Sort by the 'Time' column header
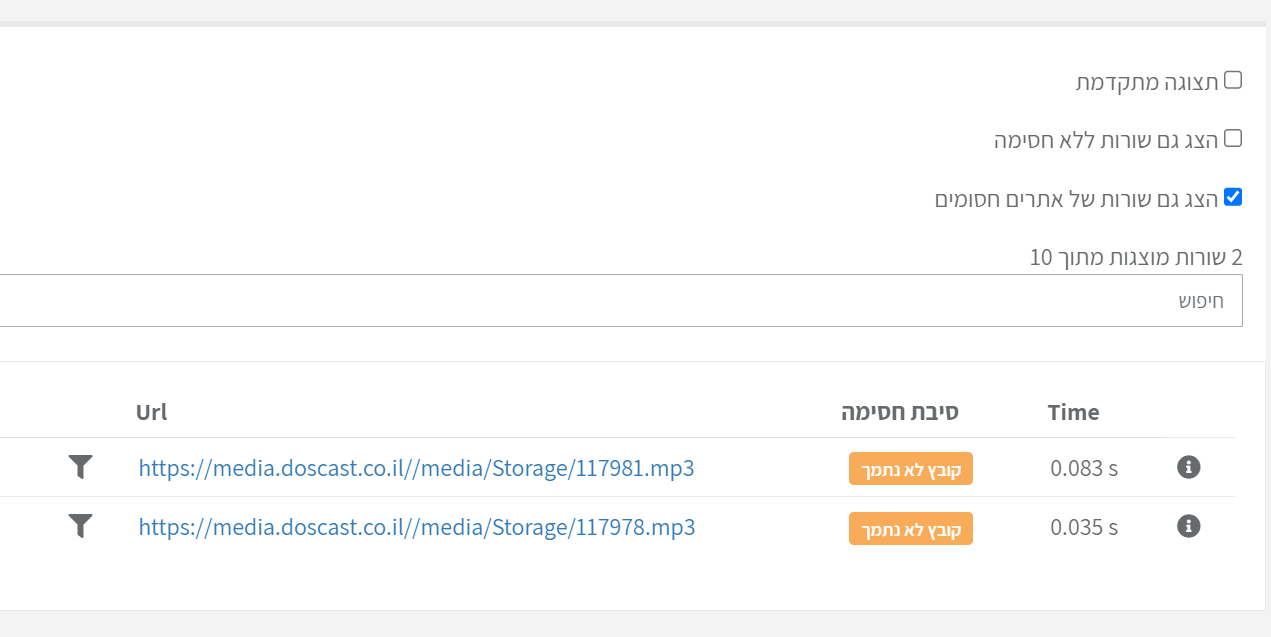Image resolution: width=1271 pixels, height=637 pixels. click(1073, 412)
